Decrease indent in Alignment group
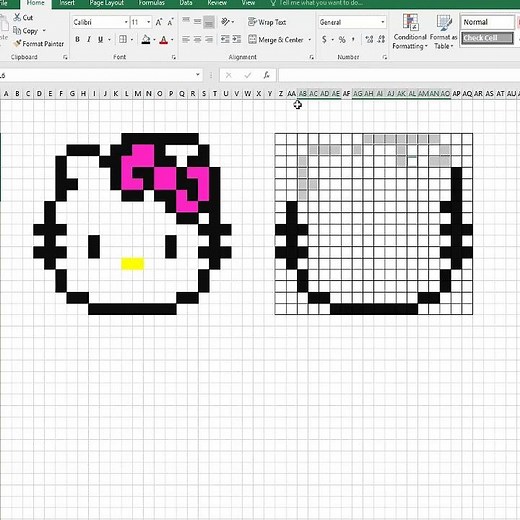520x520 pixels. 225,39
